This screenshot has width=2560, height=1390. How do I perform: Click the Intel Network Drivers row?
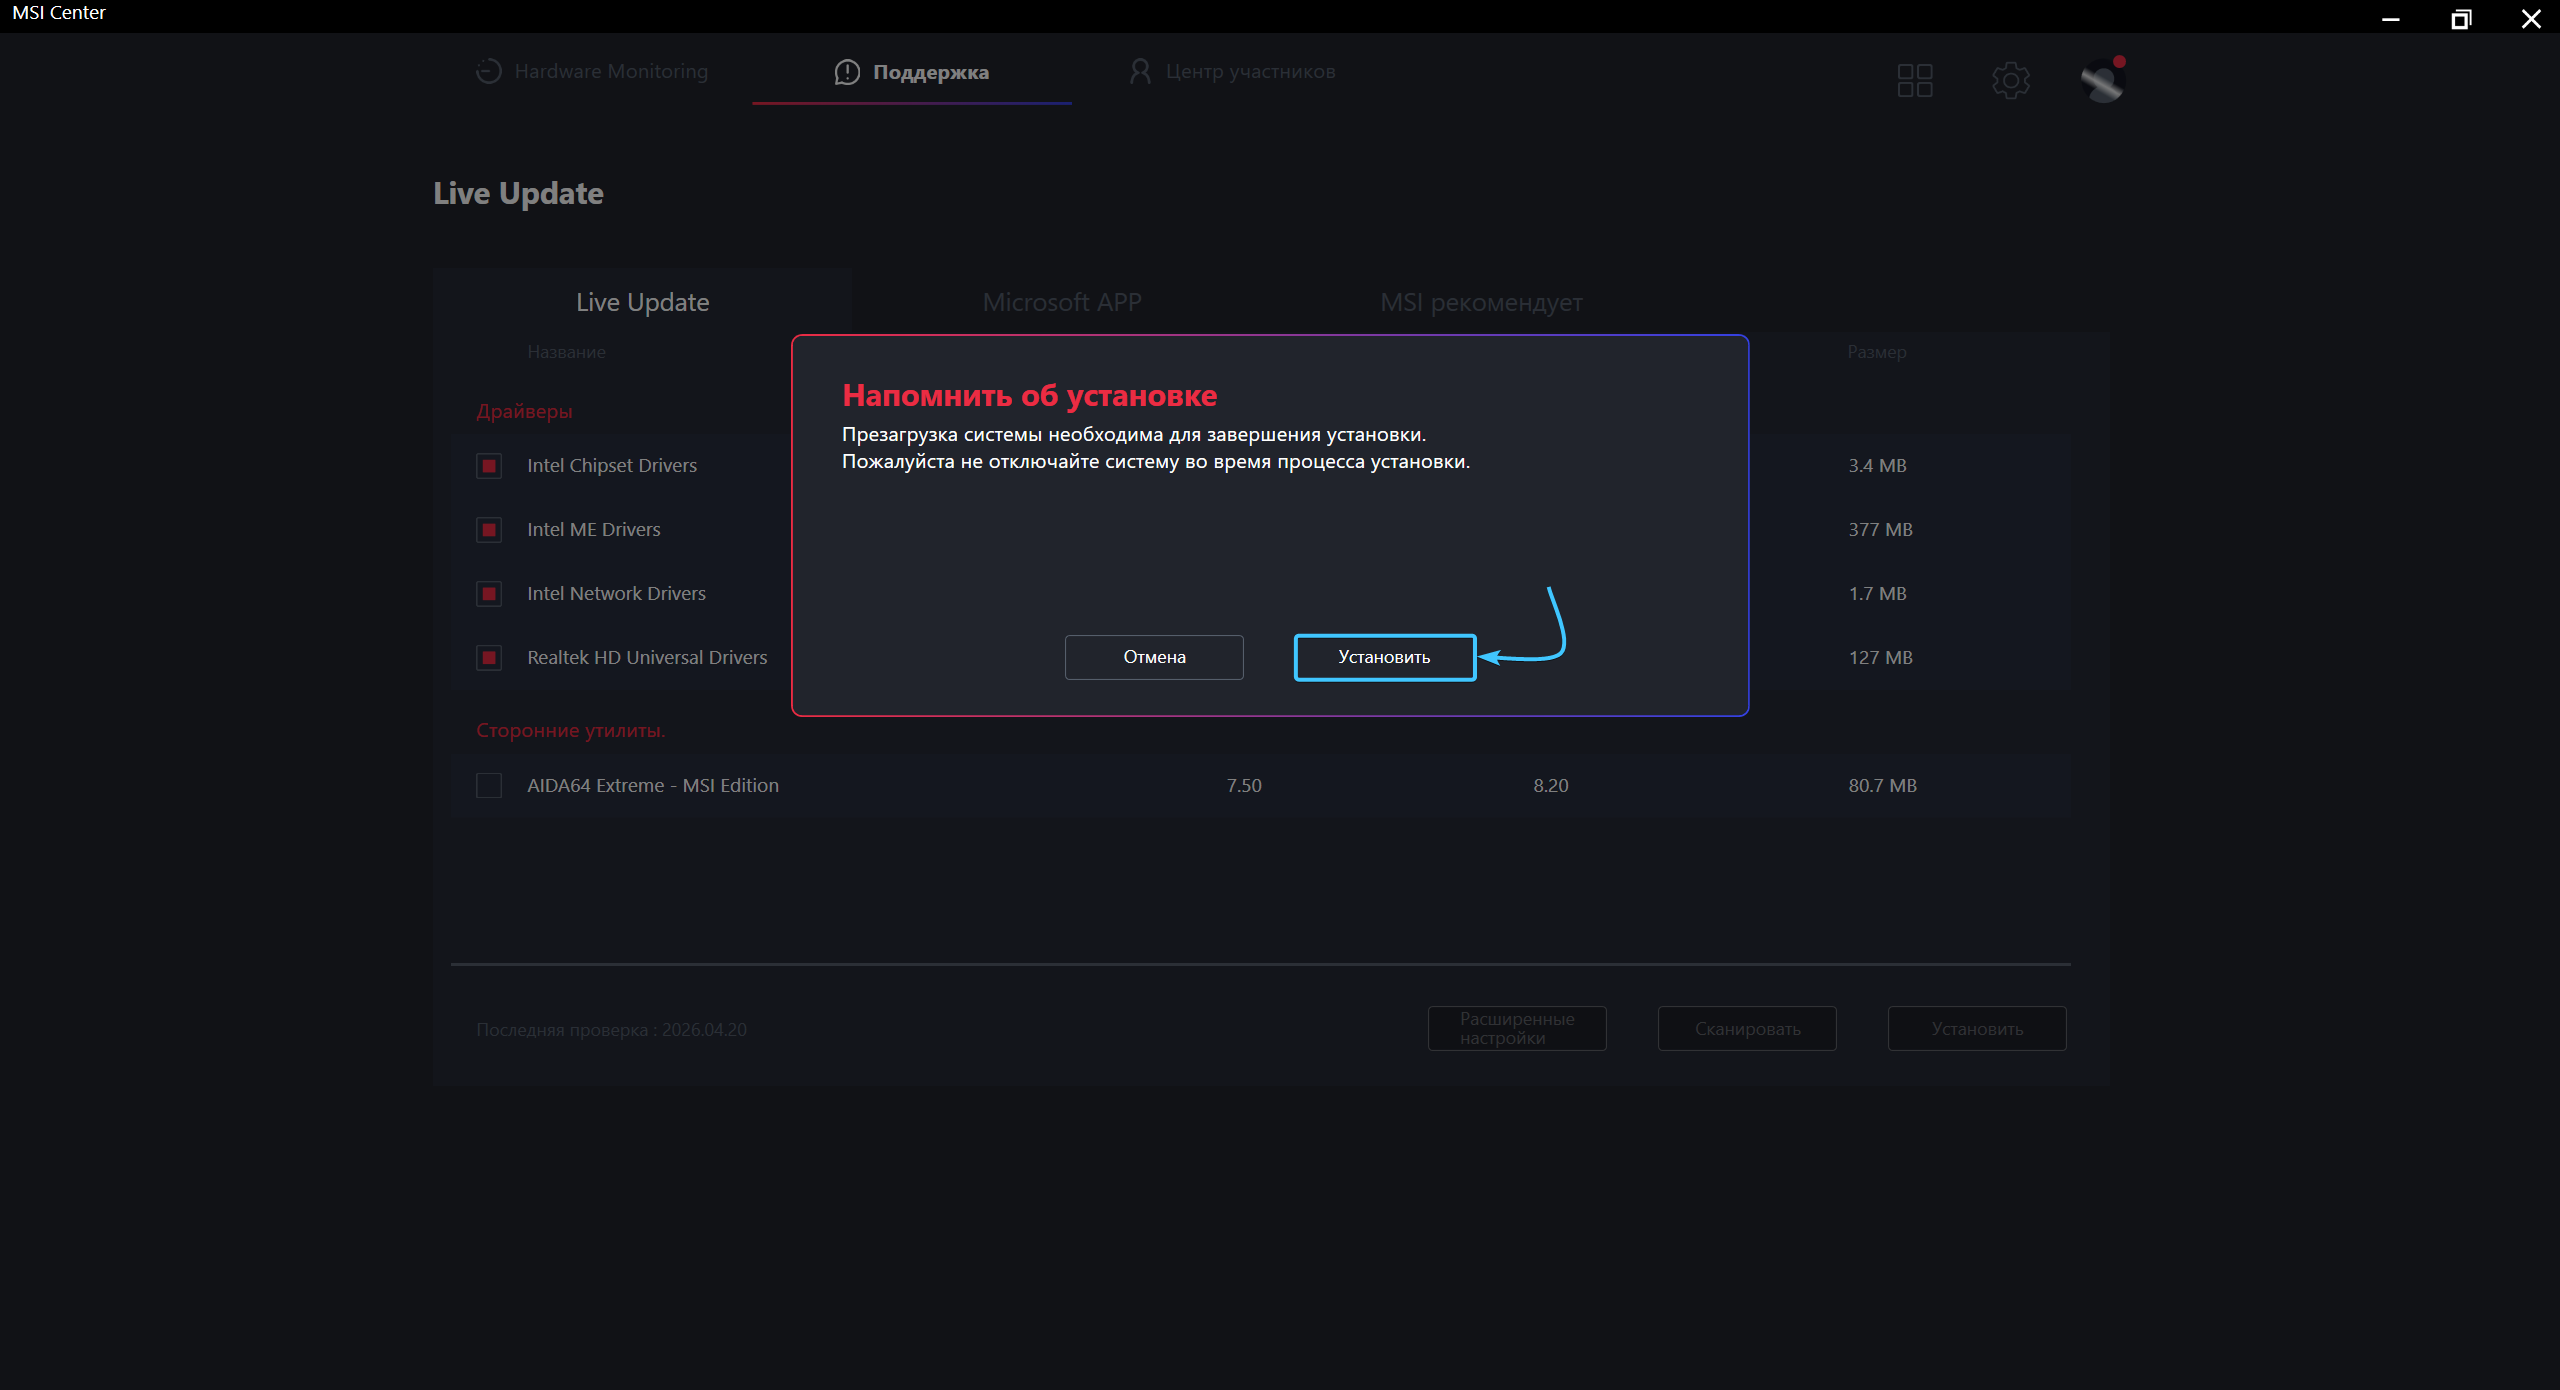pos(616,594)
